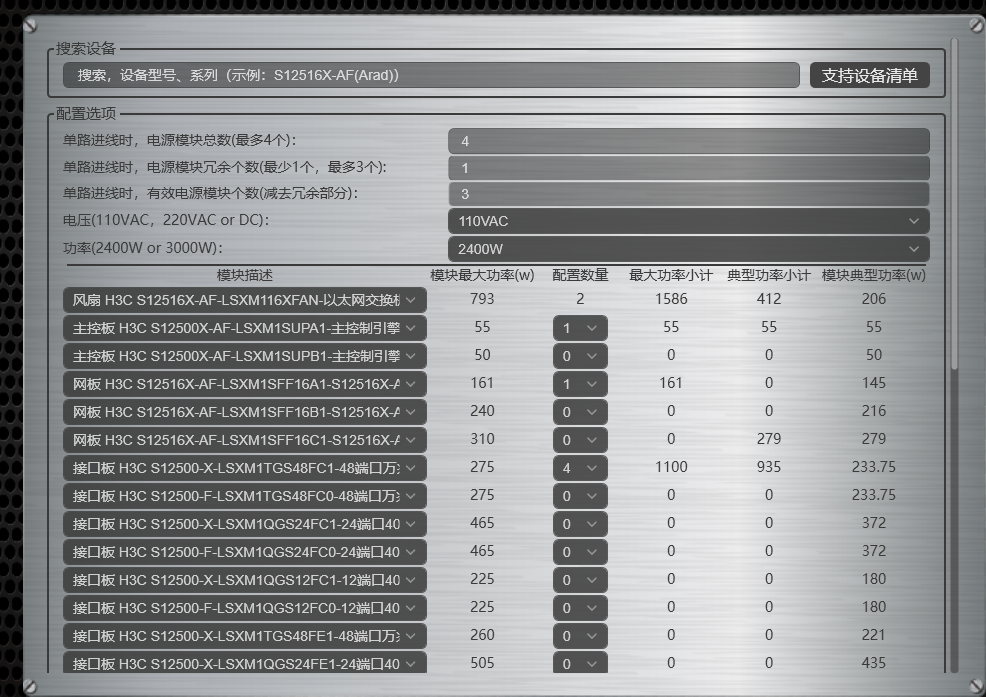The width and height of the screenshot is (986, 697).
Task: Open the S12500-X LSXM1QGS12FC1 interface board dropdown
Action: tap(245, 580)
